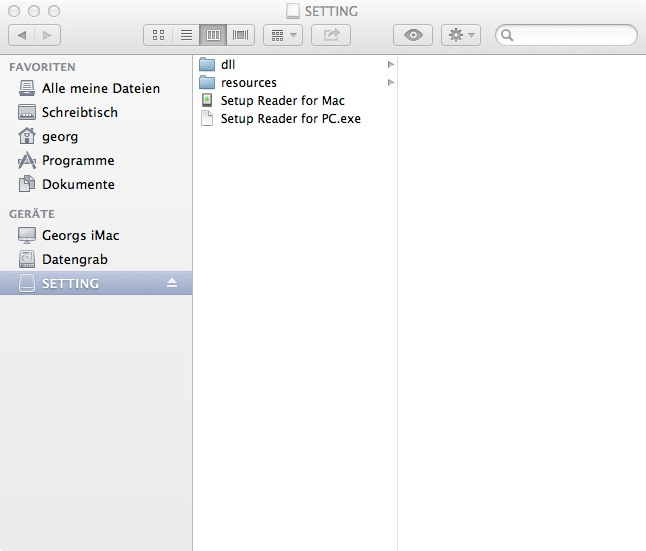Select the resources folder
Viewport: 646px width, 551px height.
point(295,83)
